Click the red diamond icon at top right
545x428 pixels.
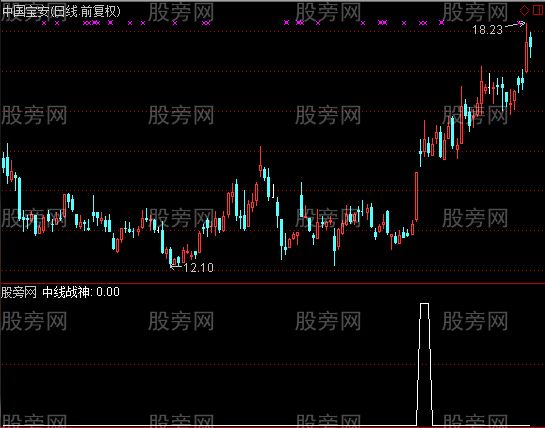[524, 10]
